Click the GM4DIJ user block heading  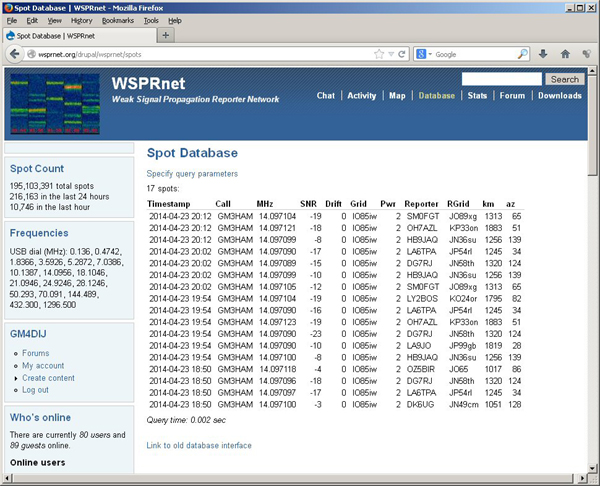28,334
